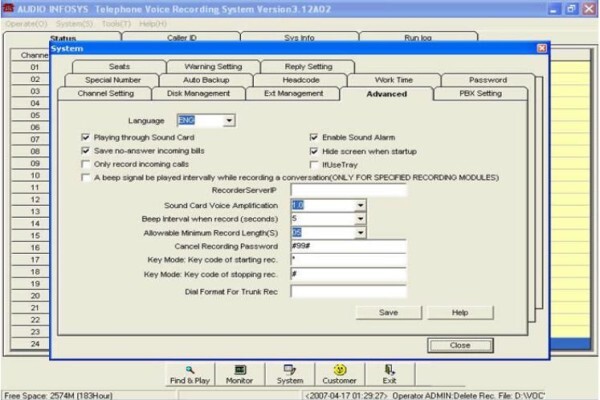Switch to the Disk Management tab
The height and width of the screenshot is (400, 600).
[x=198, y=93]
